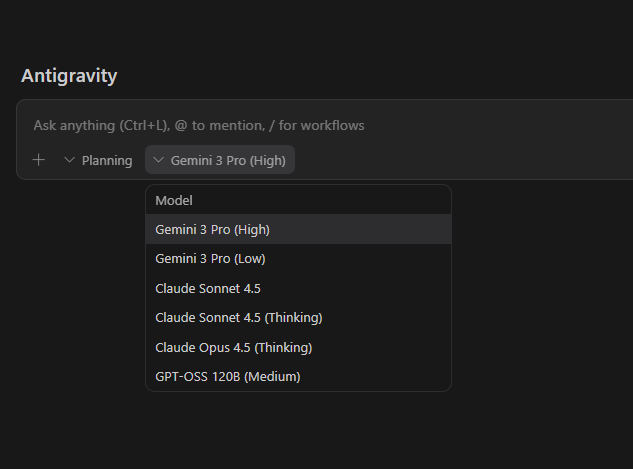Collapse the Gemini 3 Pro (High) model selector
Viewport: 633px width, 469px height.
pos(220,160)
